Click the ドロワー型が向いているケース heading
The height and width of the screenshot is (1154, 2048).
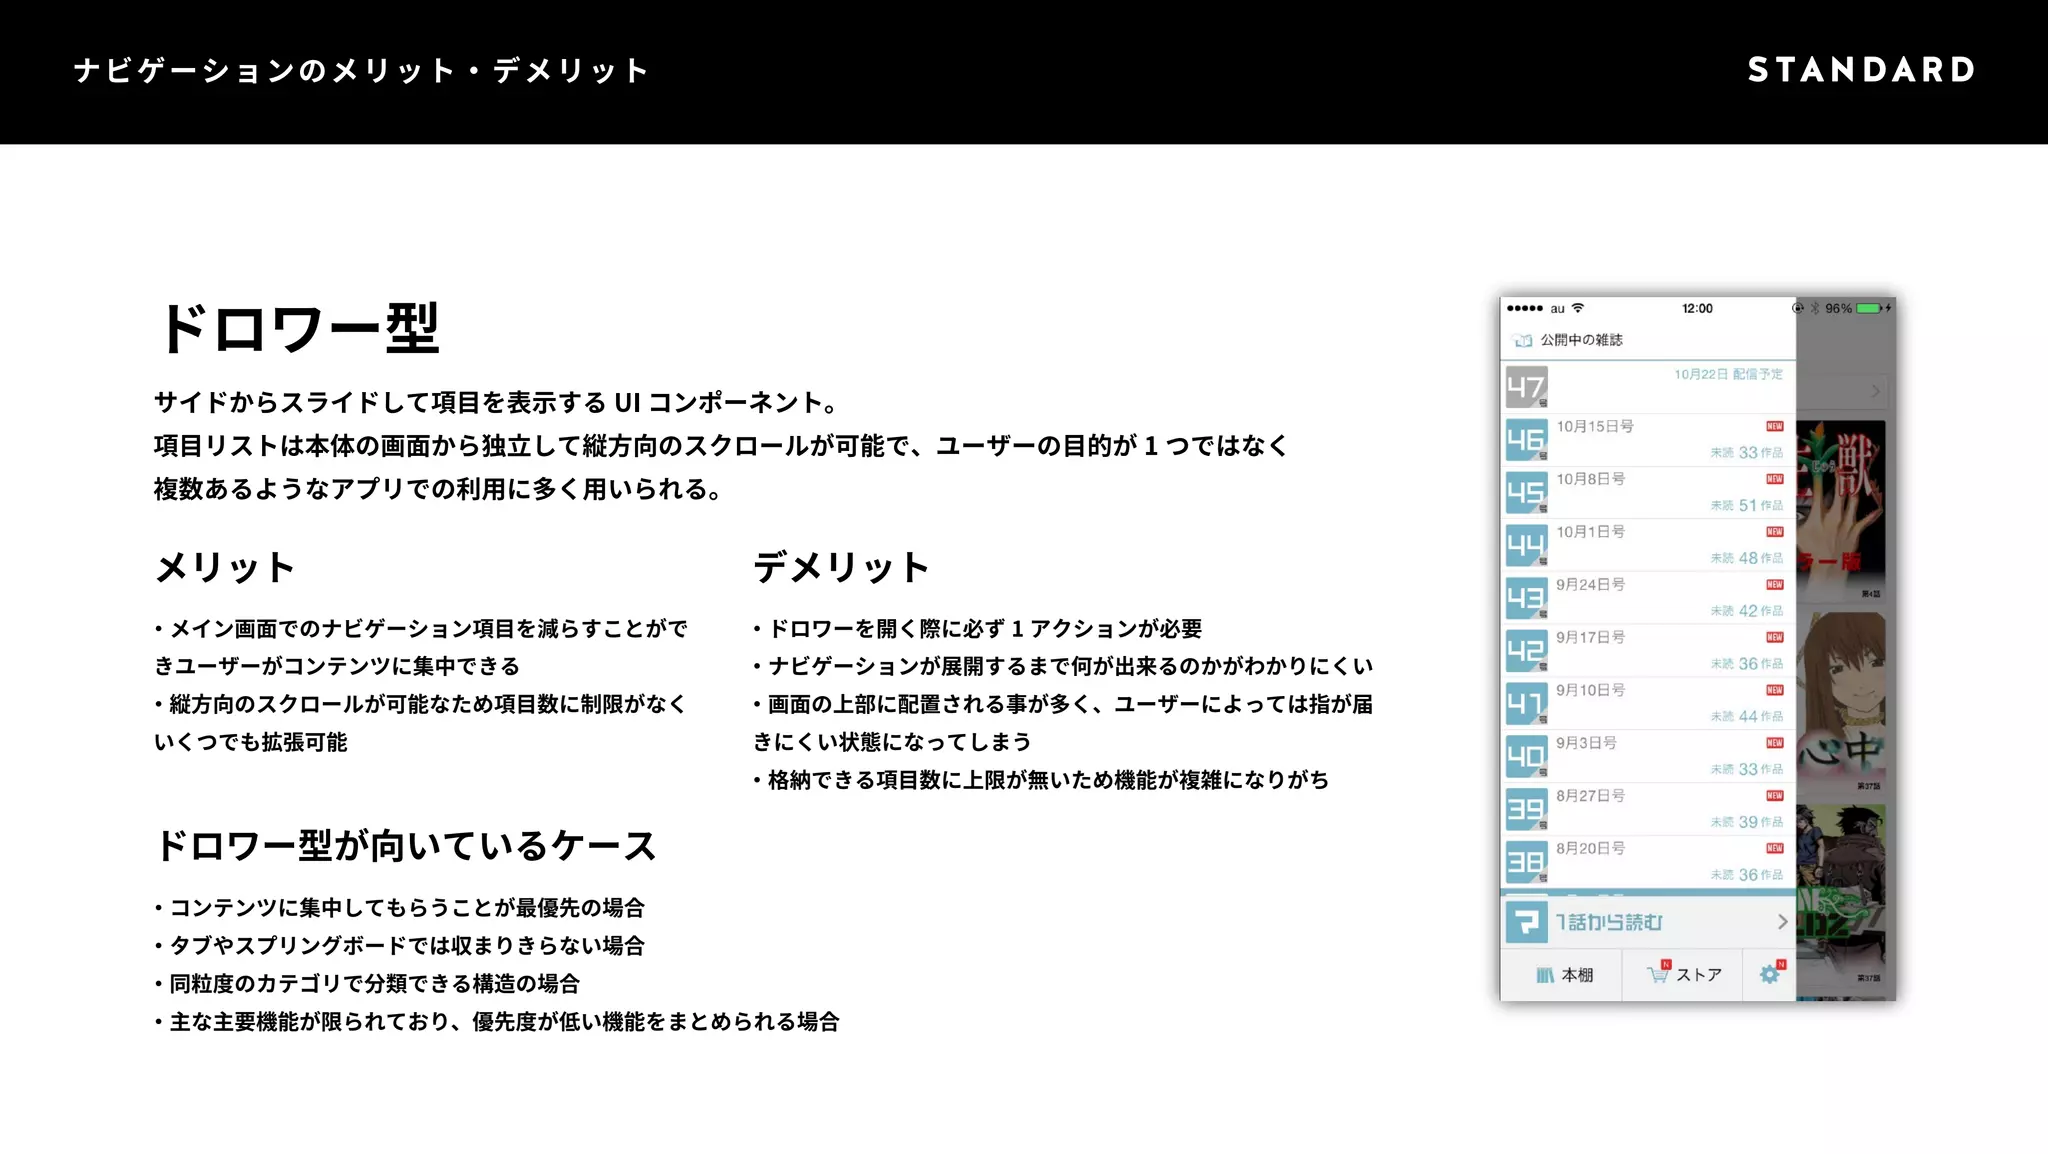coord(406,846)
